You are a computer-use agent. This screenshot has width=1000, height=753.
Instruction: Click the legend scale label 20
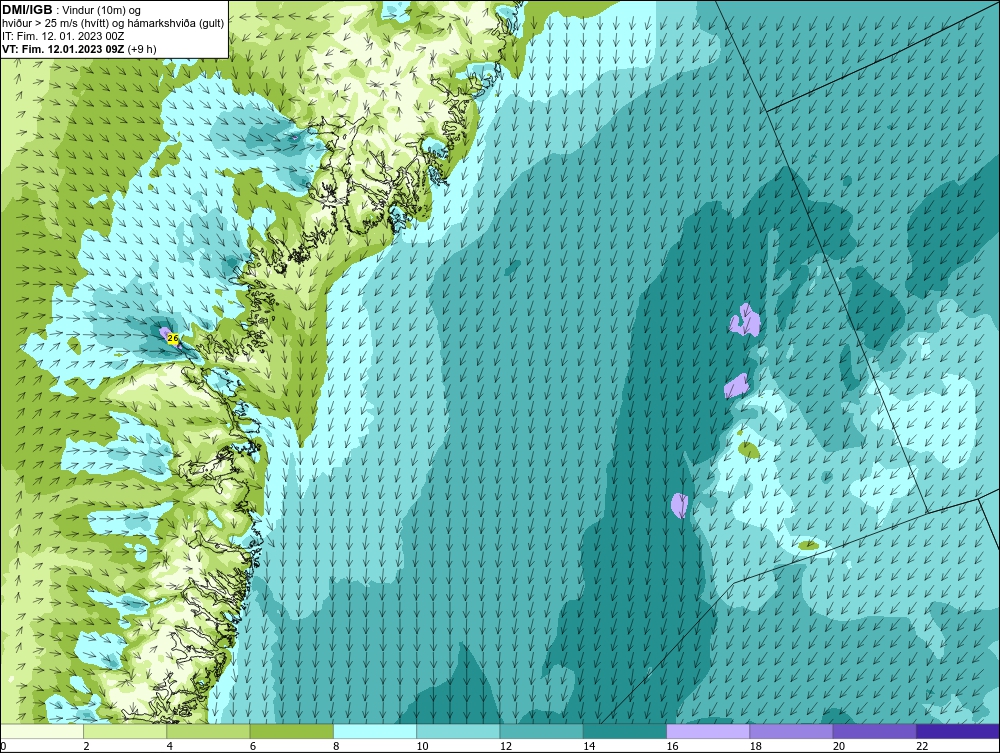(x=839, y=747)
